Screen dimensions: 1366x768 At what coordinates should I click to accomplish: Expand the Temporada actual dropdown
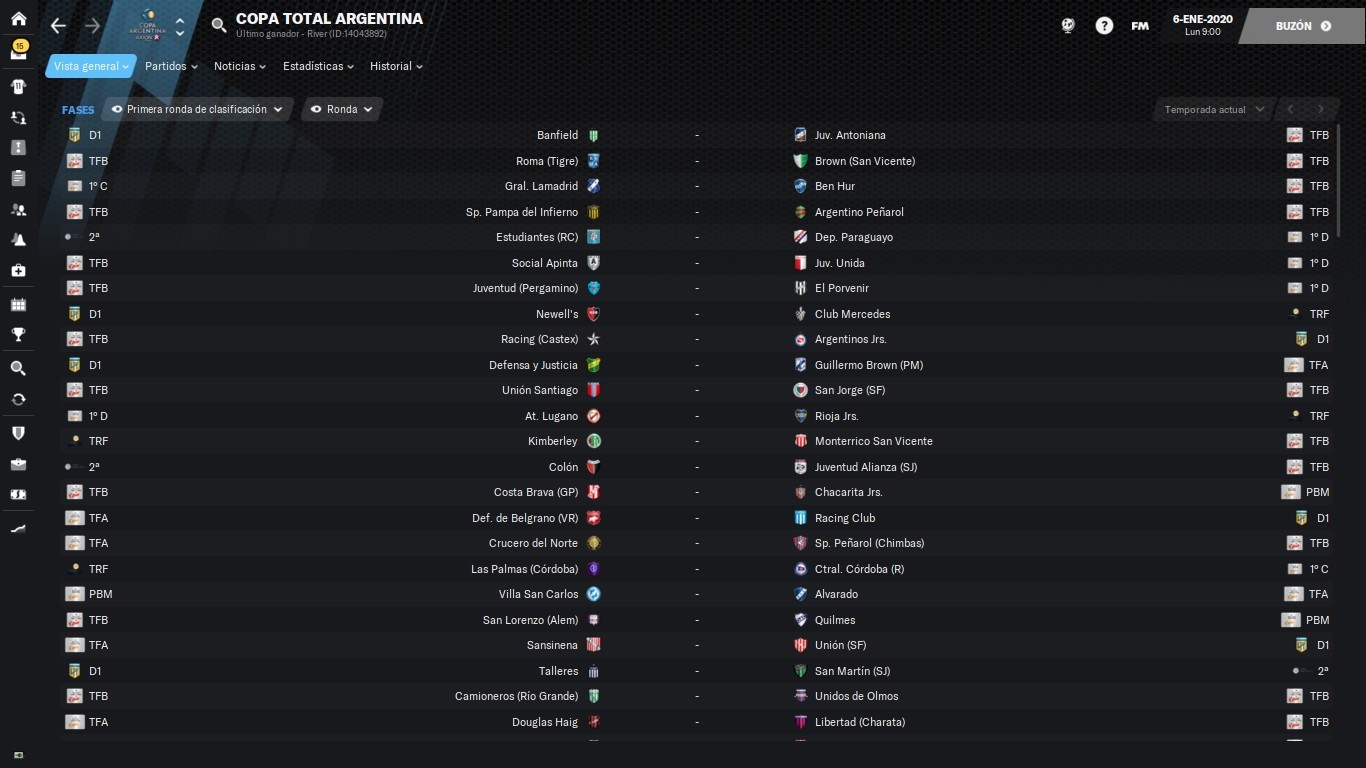click(x=1215, y=109)
